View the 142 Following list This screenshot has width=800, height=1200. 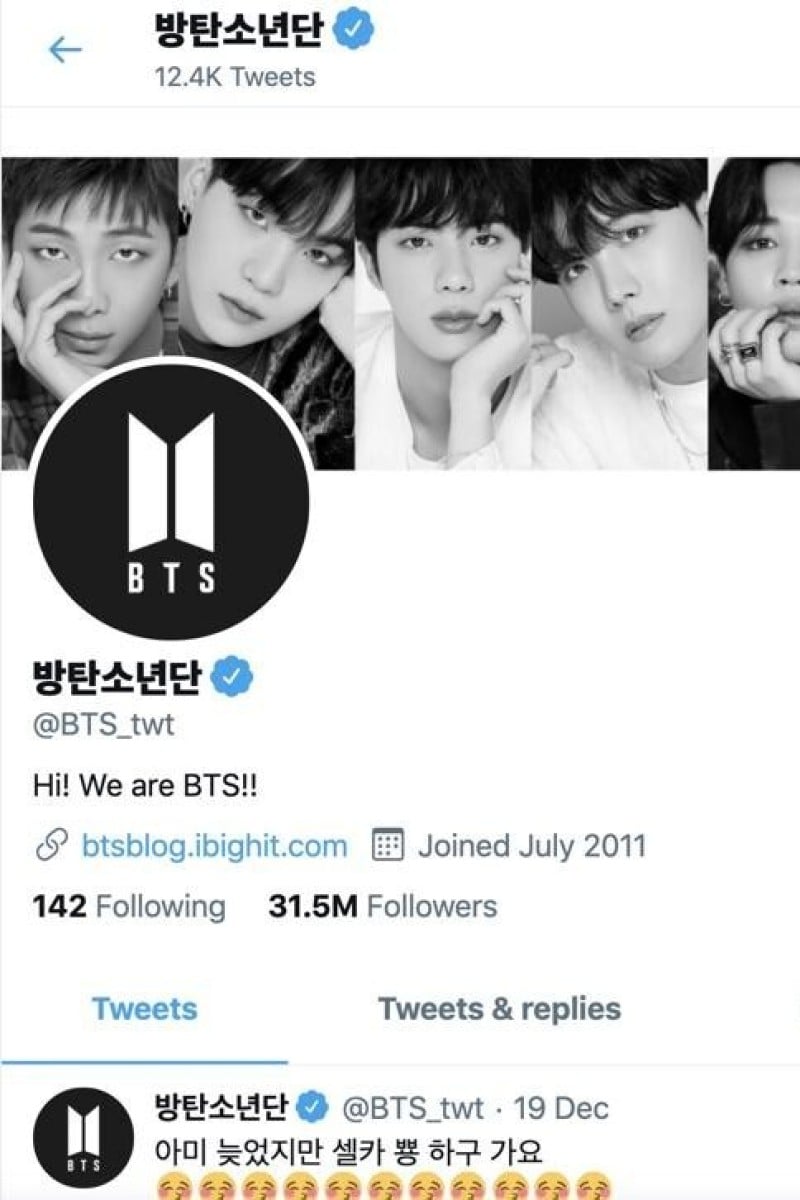coord(130,907)
